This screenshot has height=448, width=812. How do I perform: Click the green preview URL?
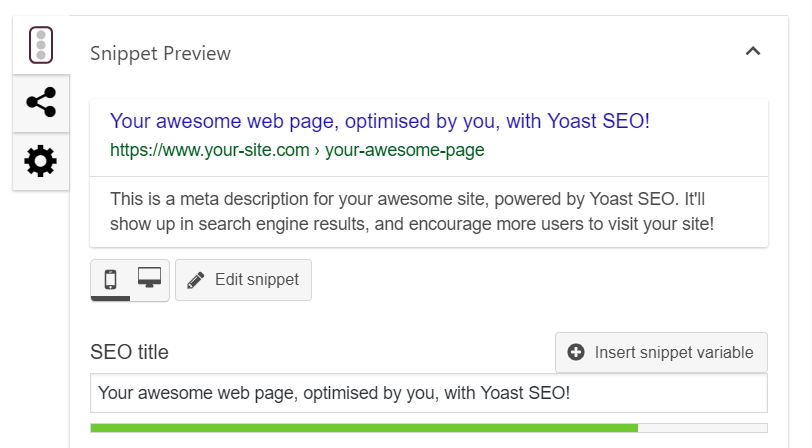coord(297,150)
